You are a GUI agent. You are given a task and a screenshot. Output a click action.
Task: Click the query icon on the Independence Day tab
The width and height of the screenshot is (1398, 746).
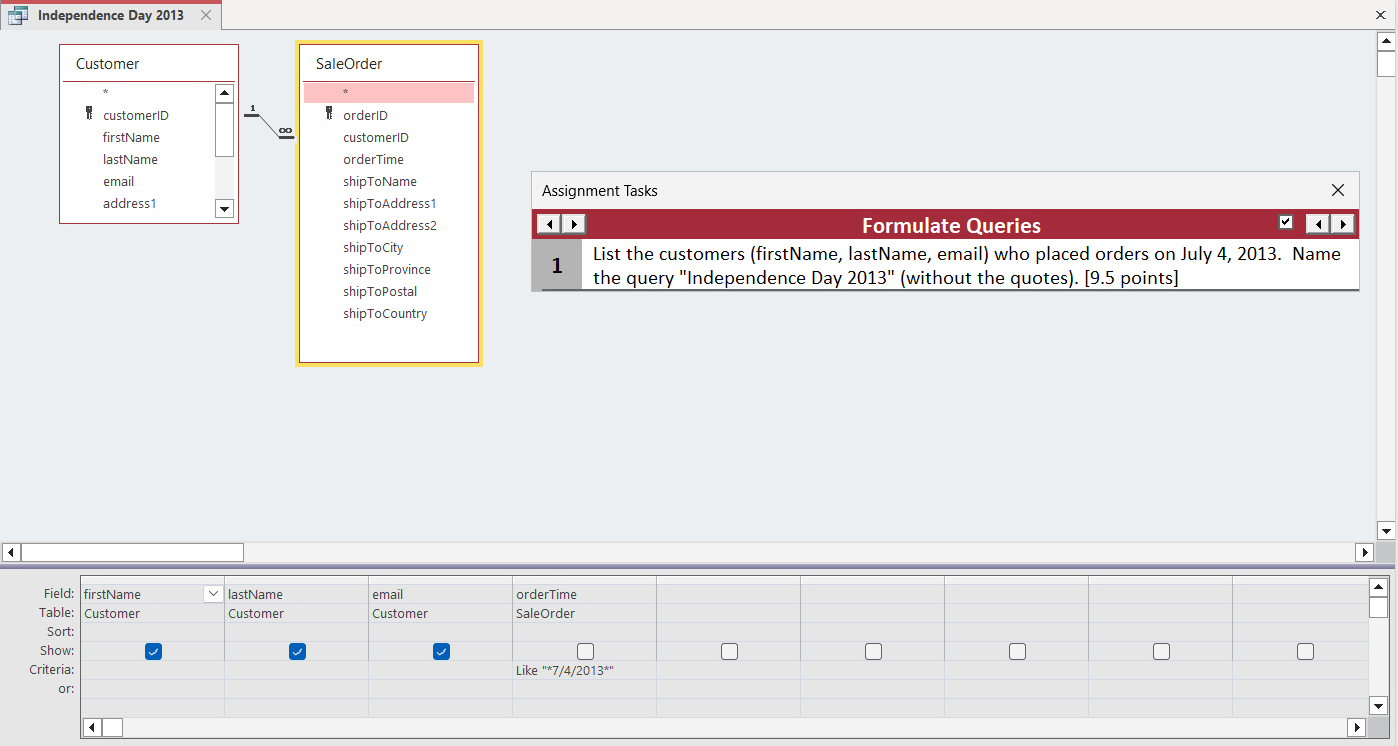pos(16,15)
